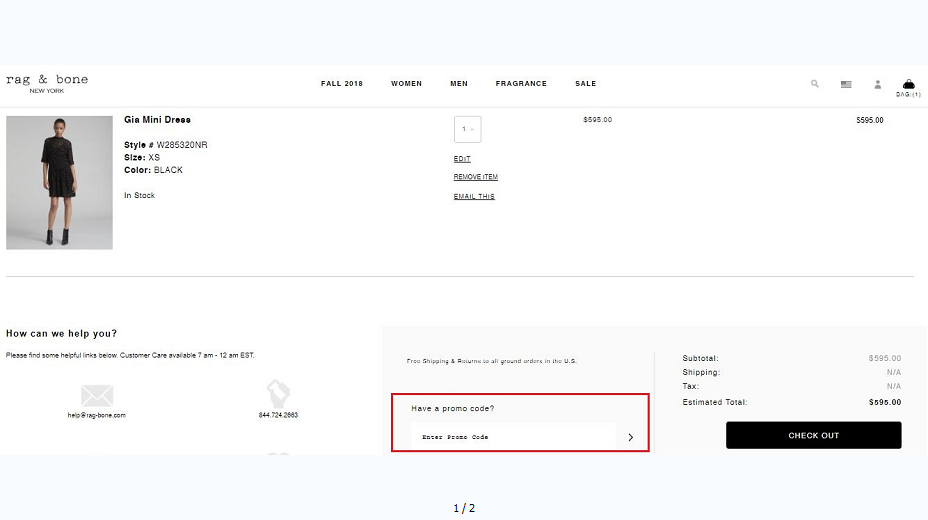
Task: Click the phone handset icon
Action: (x=278, y=394)
